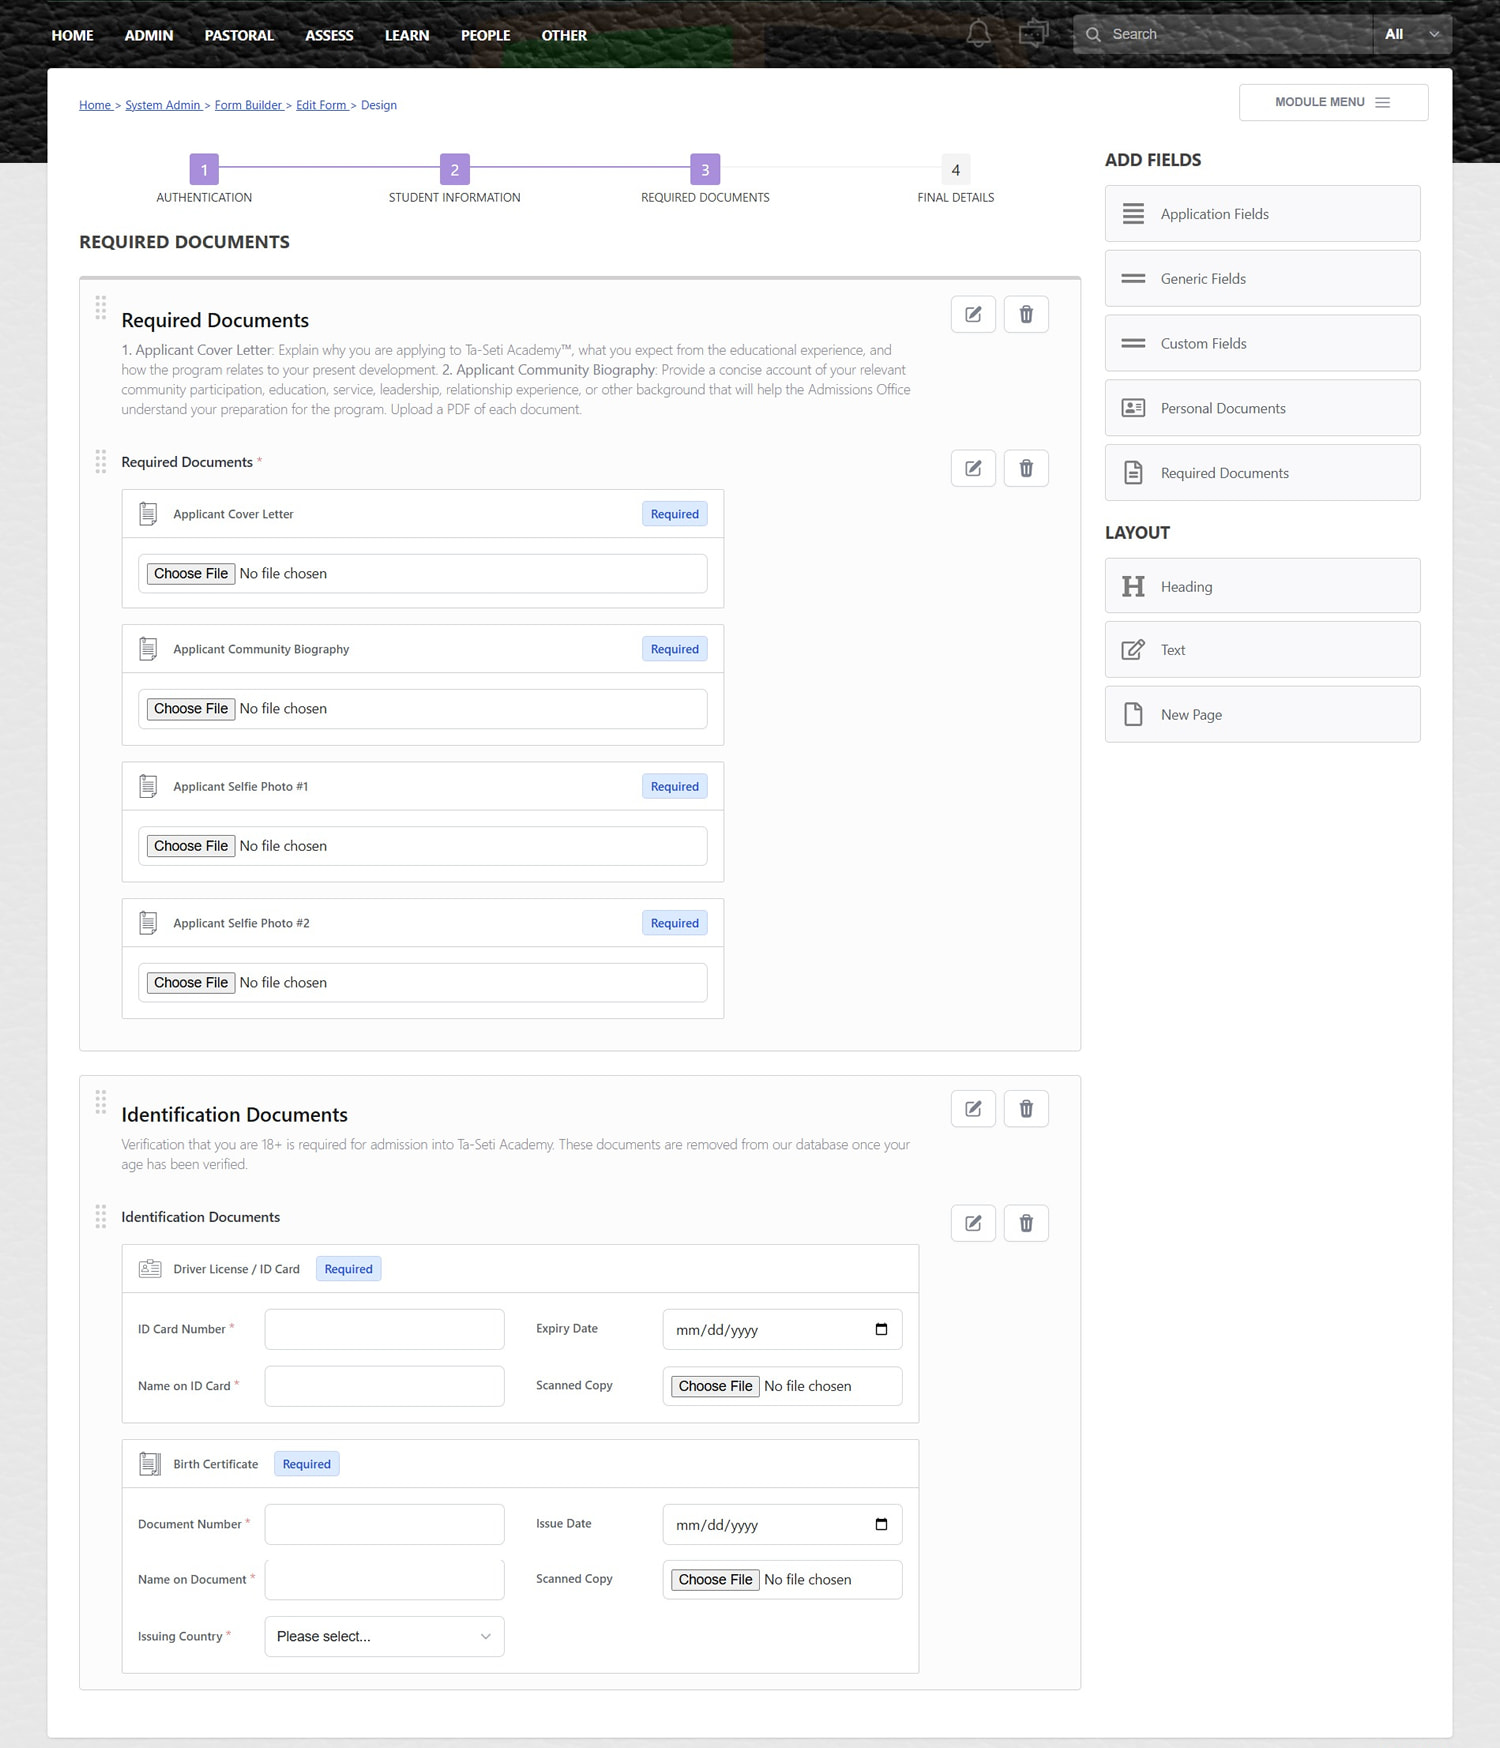The height and width of the screenshot is (1748, 1500).
Task: Choose file for Applicant Selfie Photo #1
Action: point(191,845)
